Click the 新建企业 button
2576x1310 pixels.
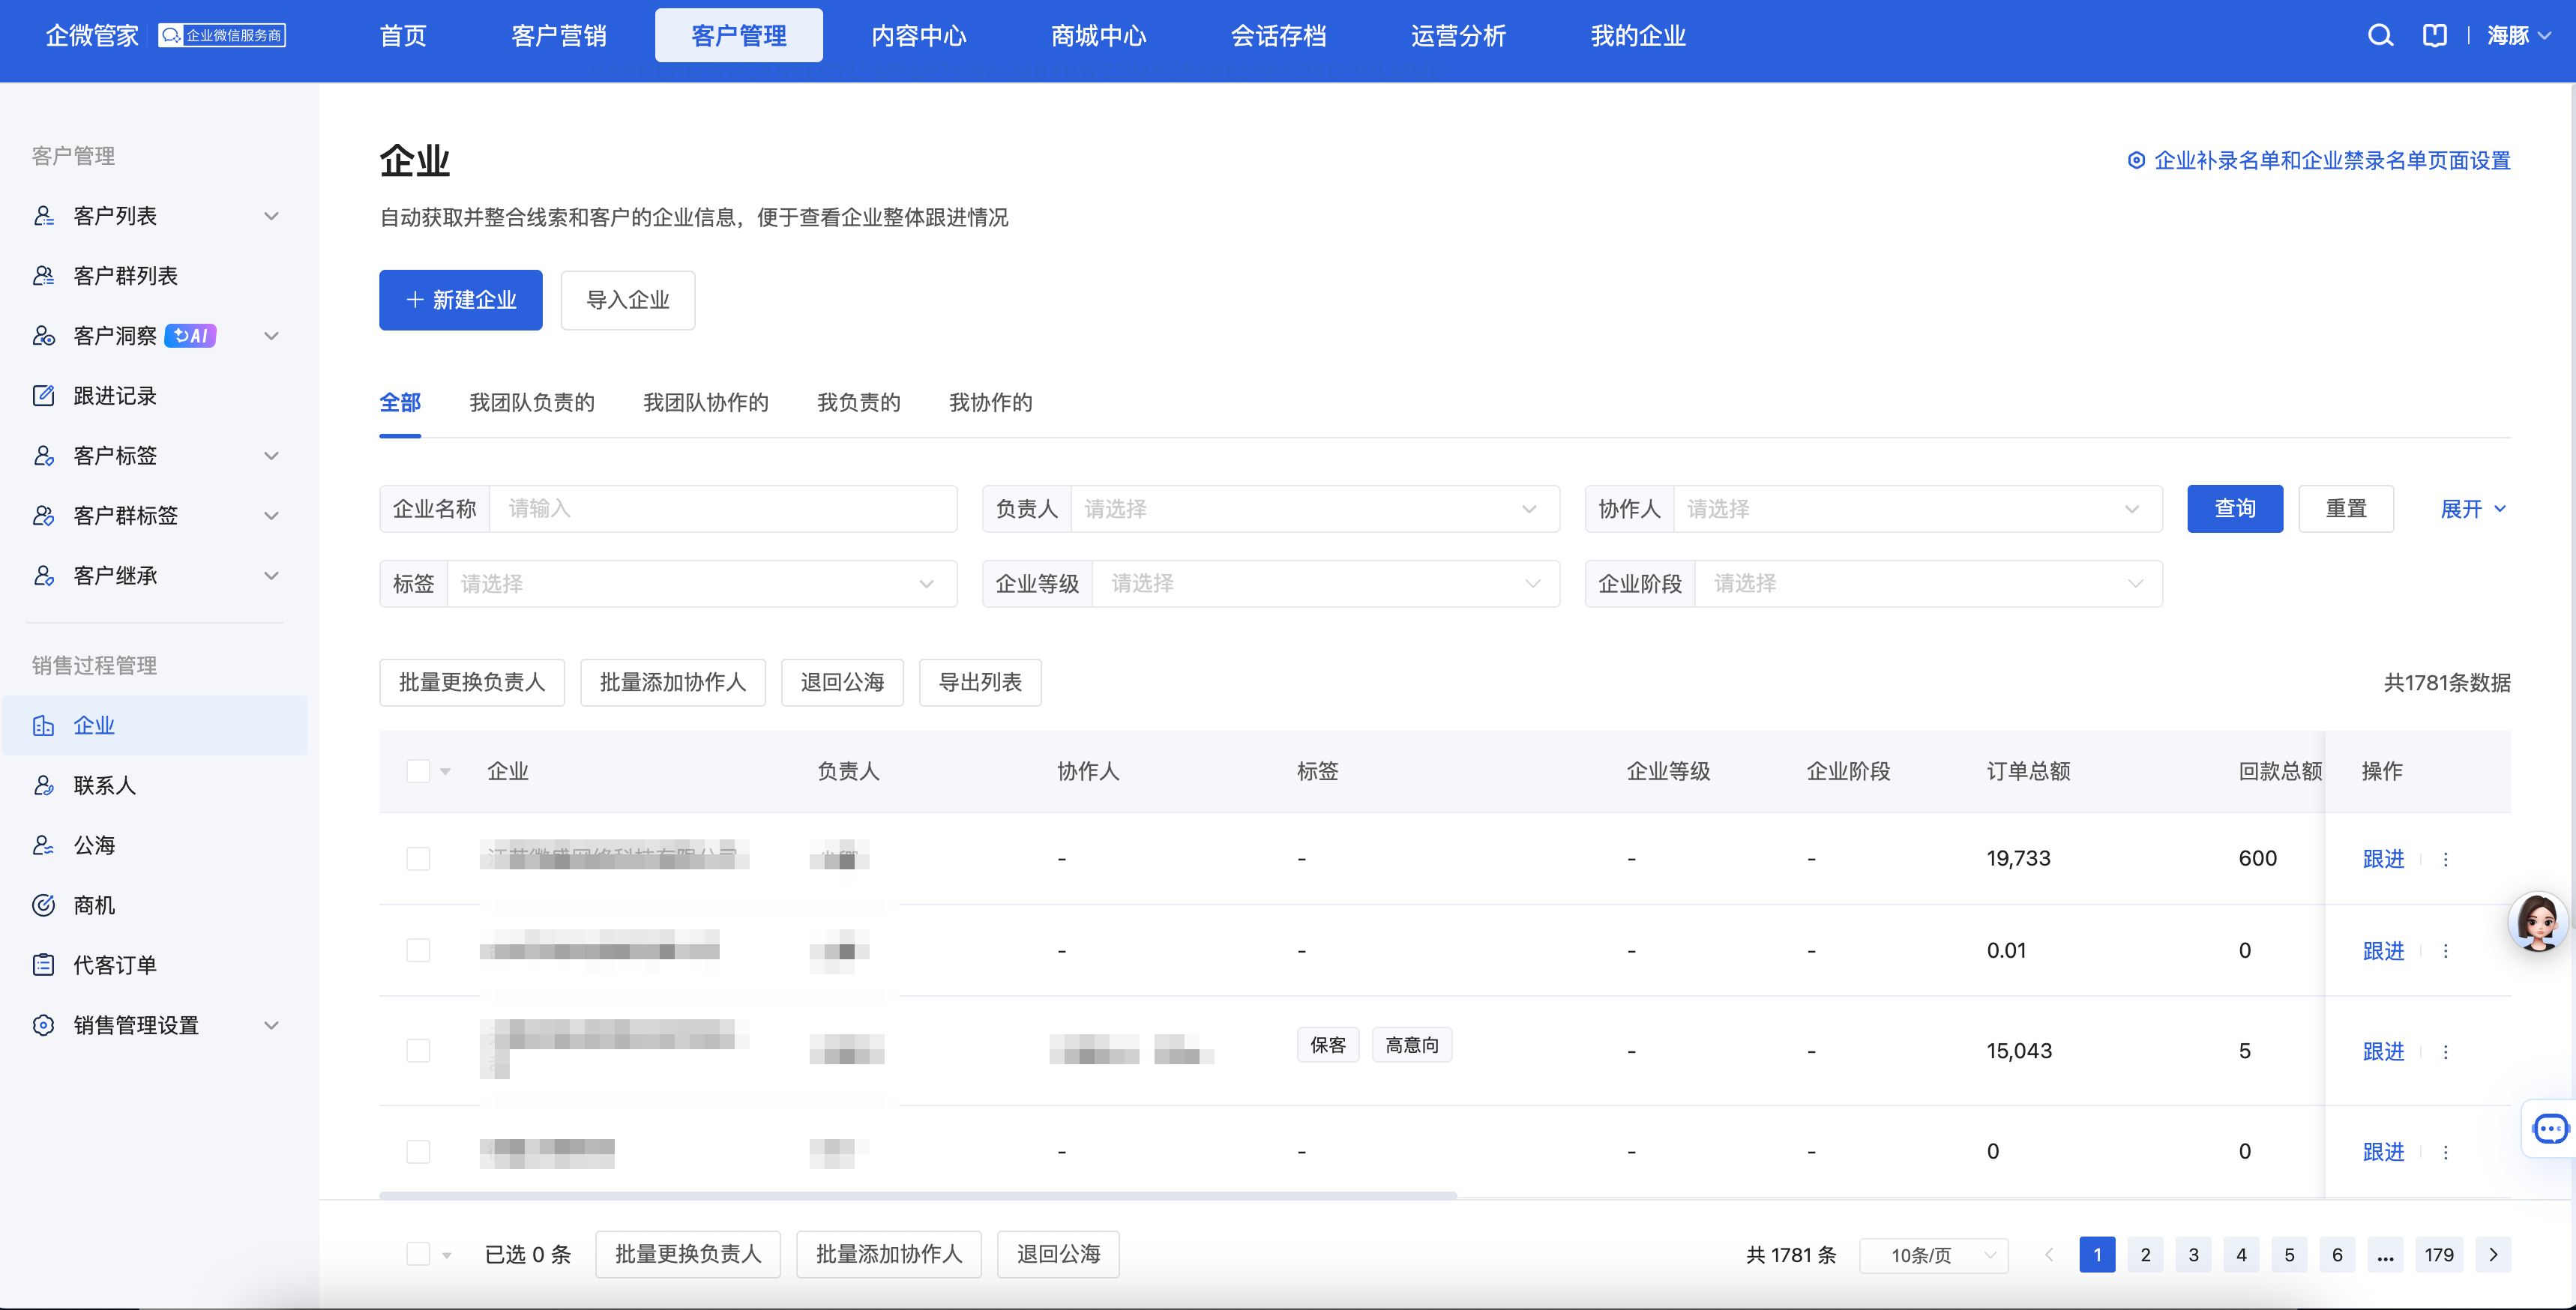pyautogui.click(x=461, y=300)
